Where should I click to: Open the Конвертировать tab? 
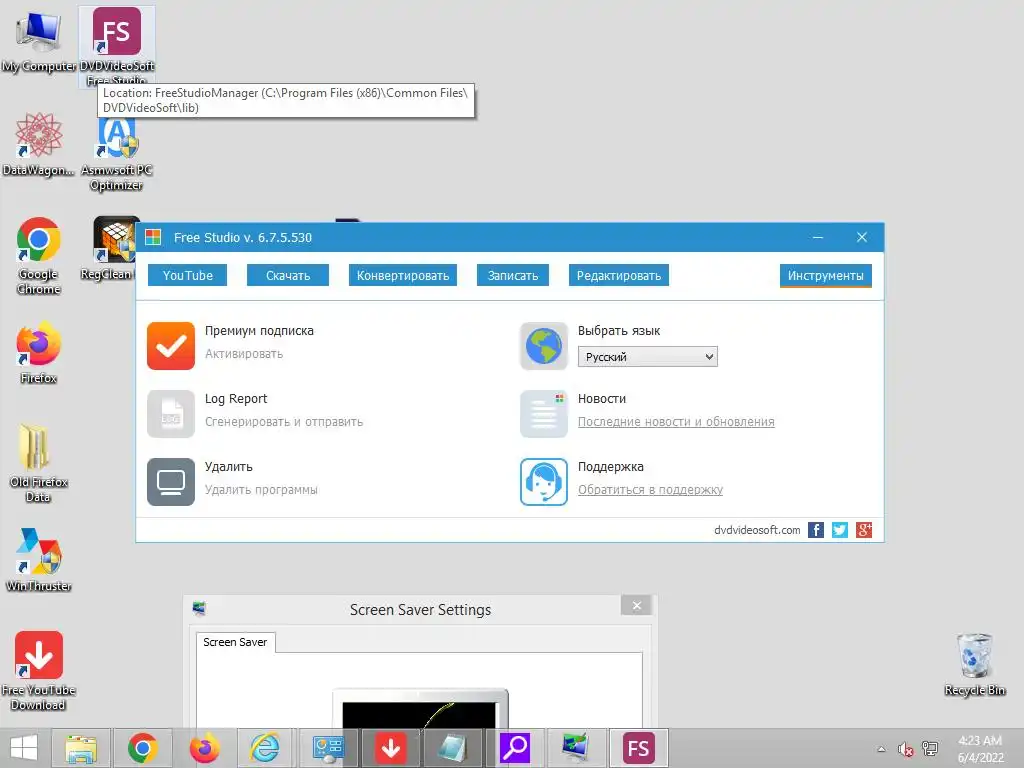403,275
